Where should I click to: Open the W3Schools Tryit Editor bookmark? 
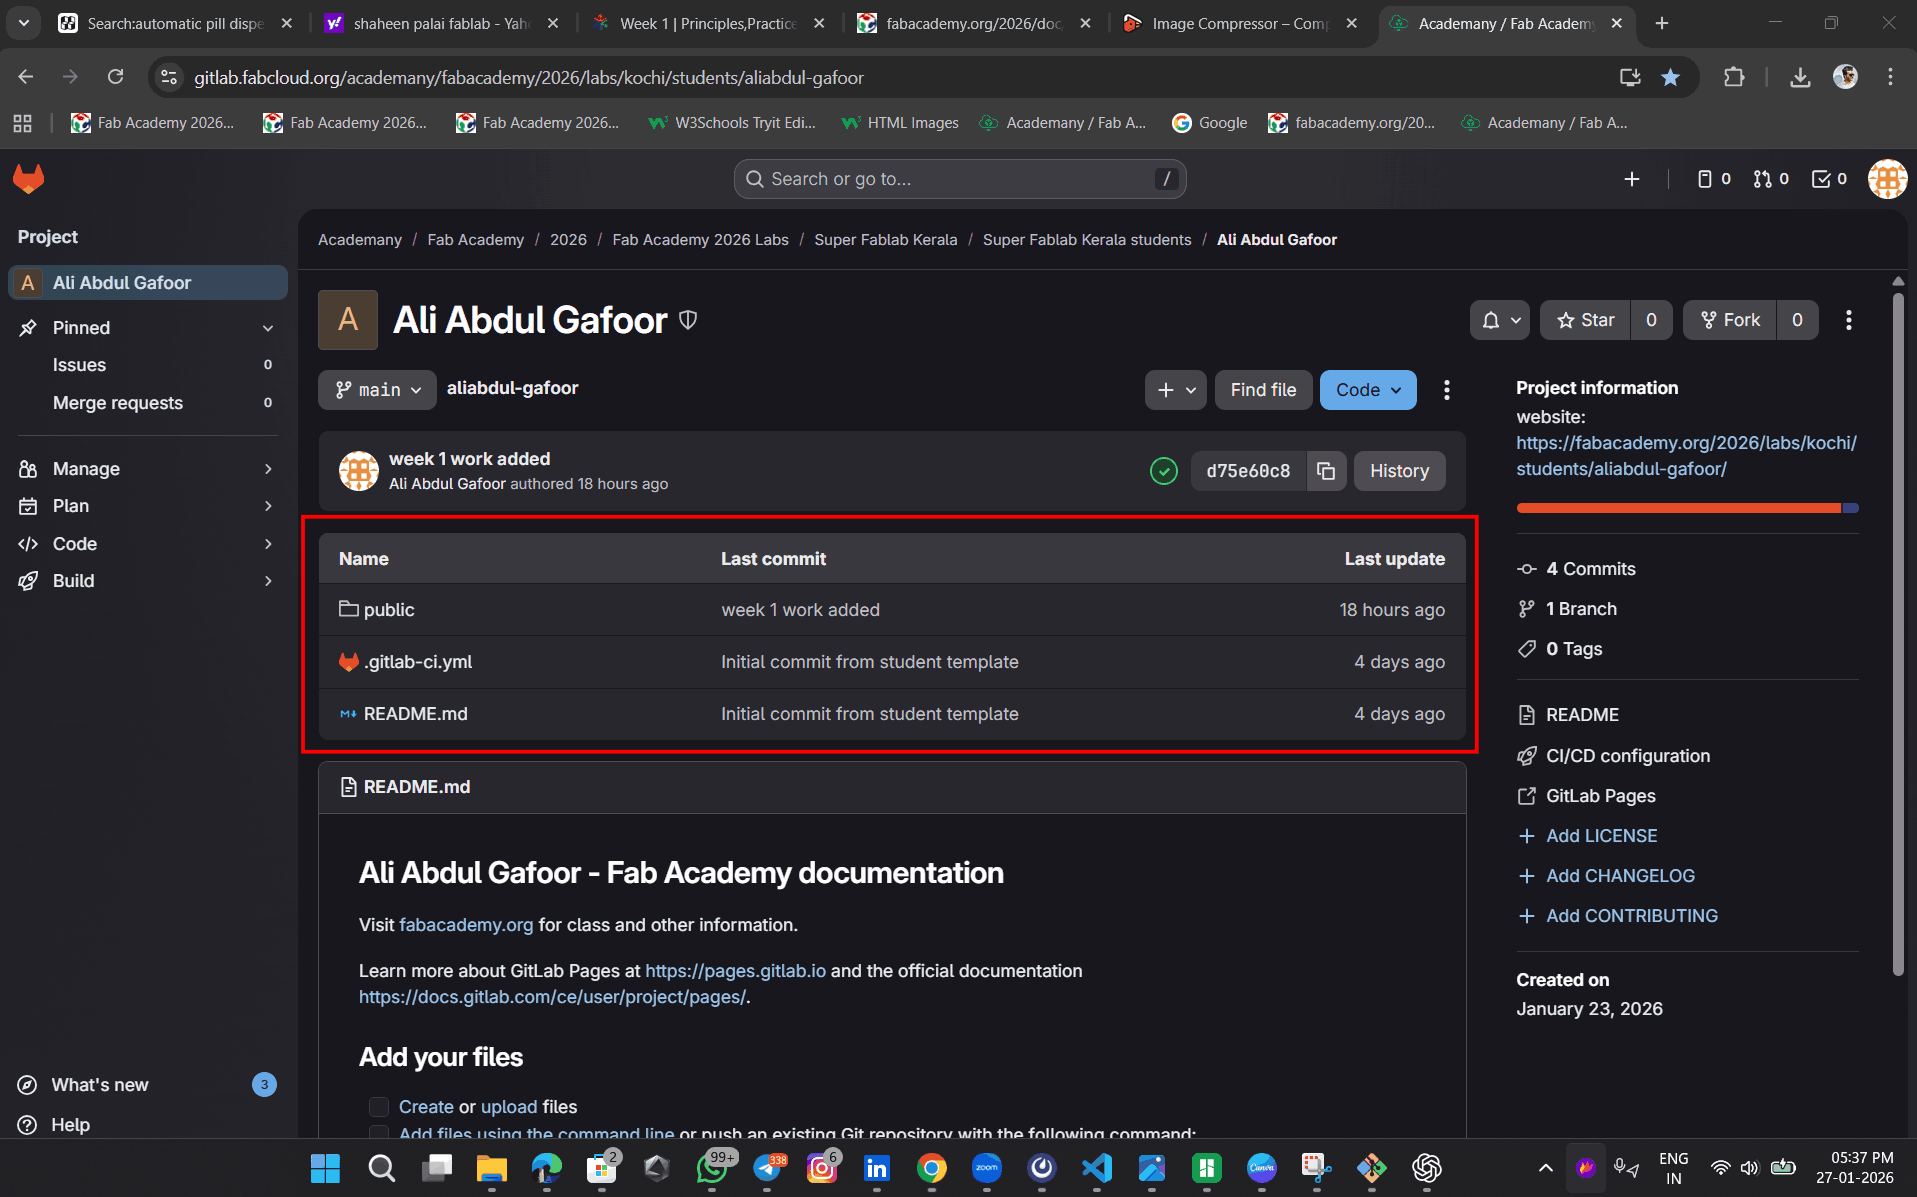[x=733, y=123]
